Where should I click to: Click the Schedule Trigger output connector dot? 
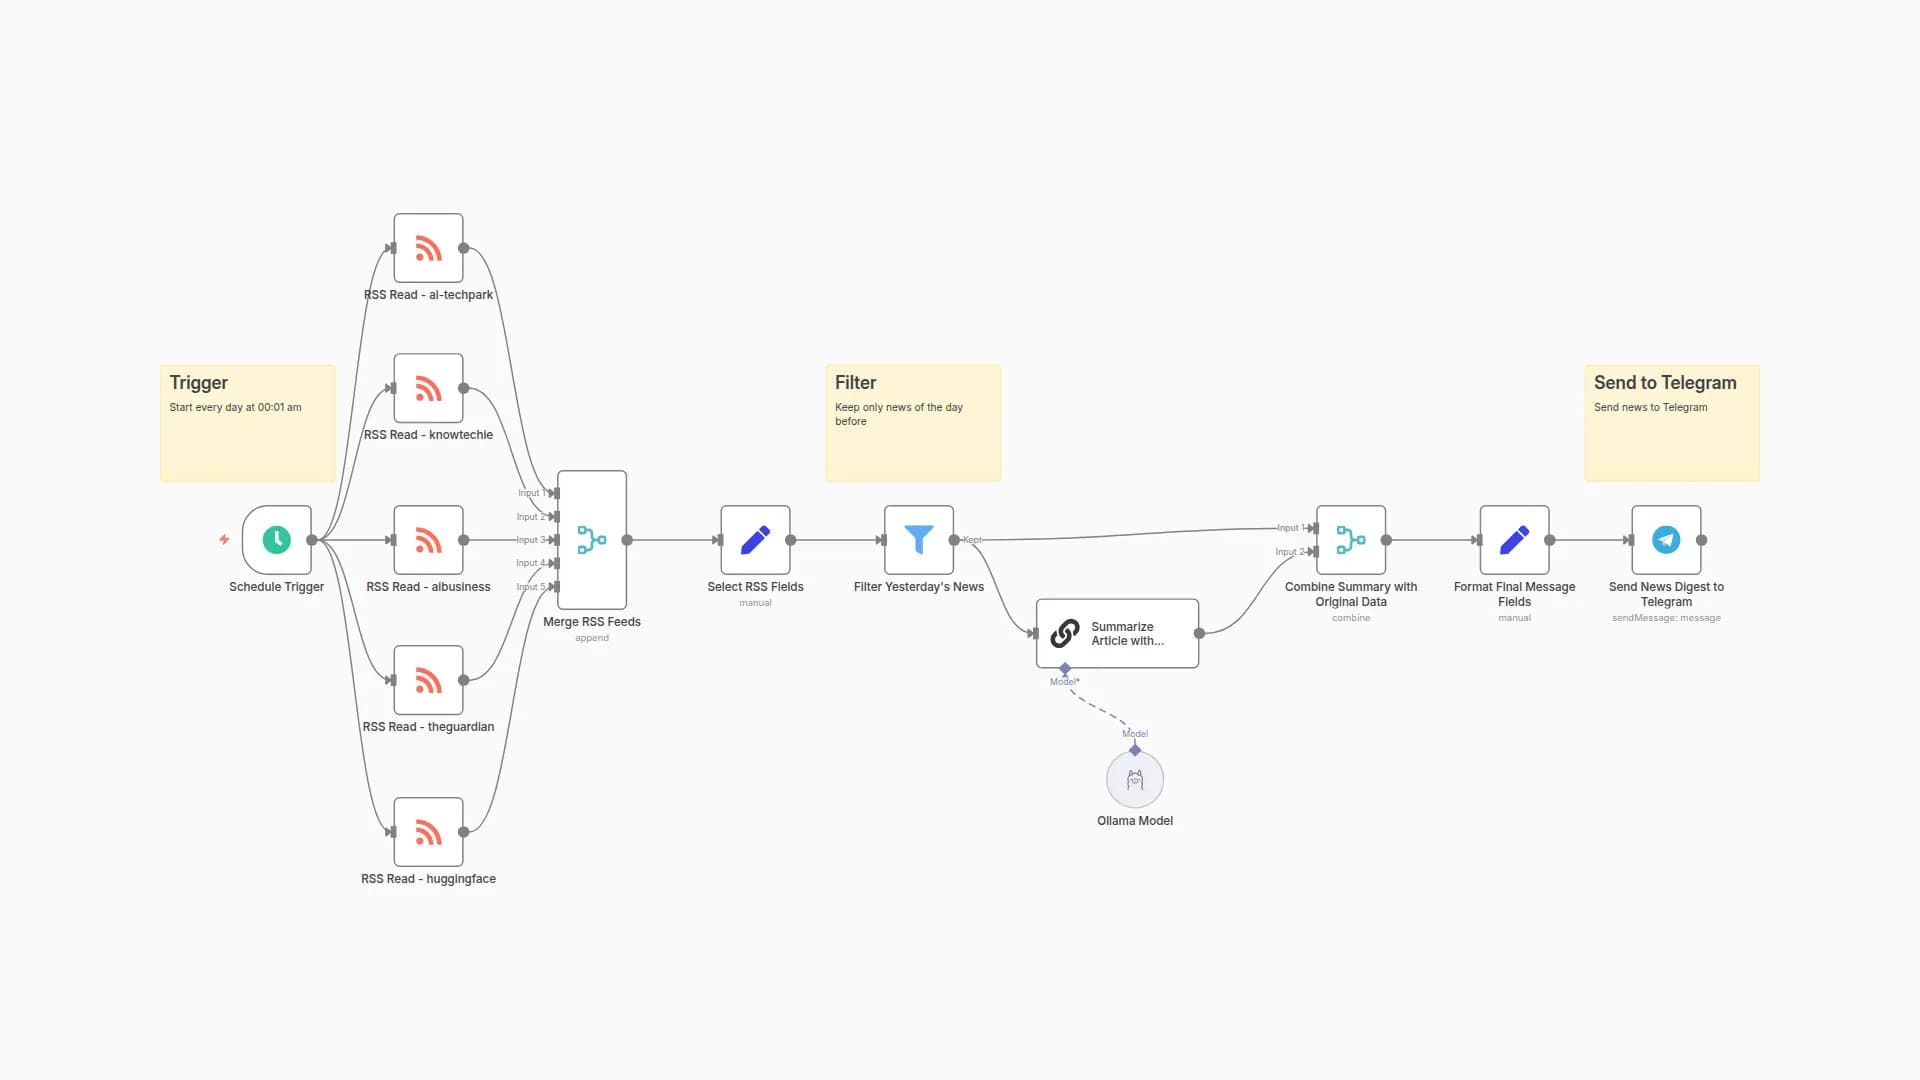[312, 540]
